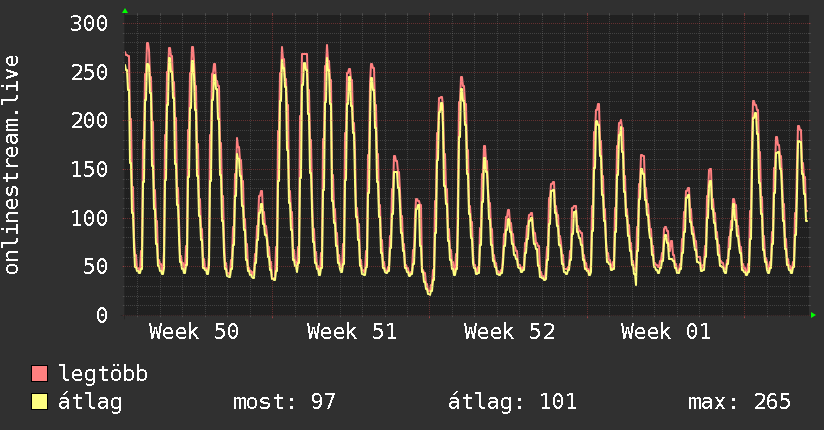
Task: Click the 50 y-axis label
Action: click(96, 267)
